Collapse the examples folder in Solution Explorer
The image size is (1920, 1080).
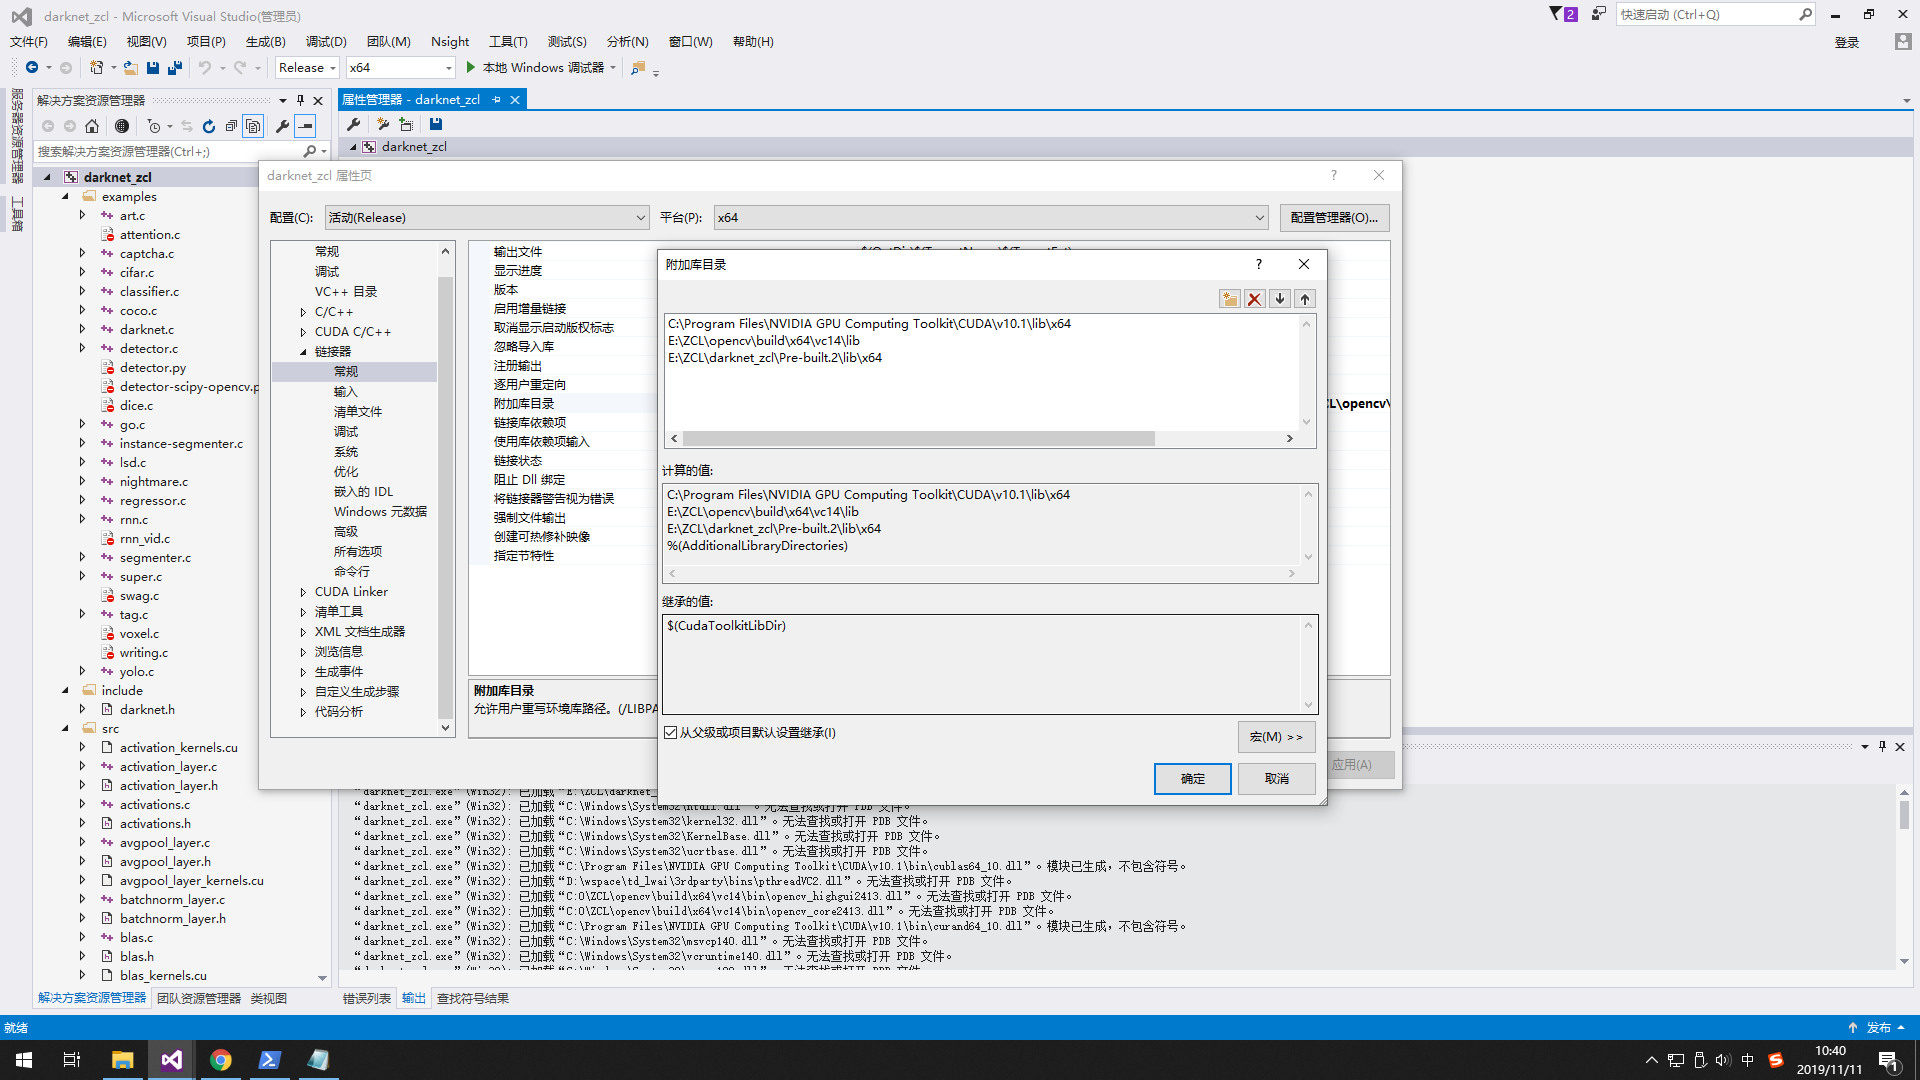(66, 197)
